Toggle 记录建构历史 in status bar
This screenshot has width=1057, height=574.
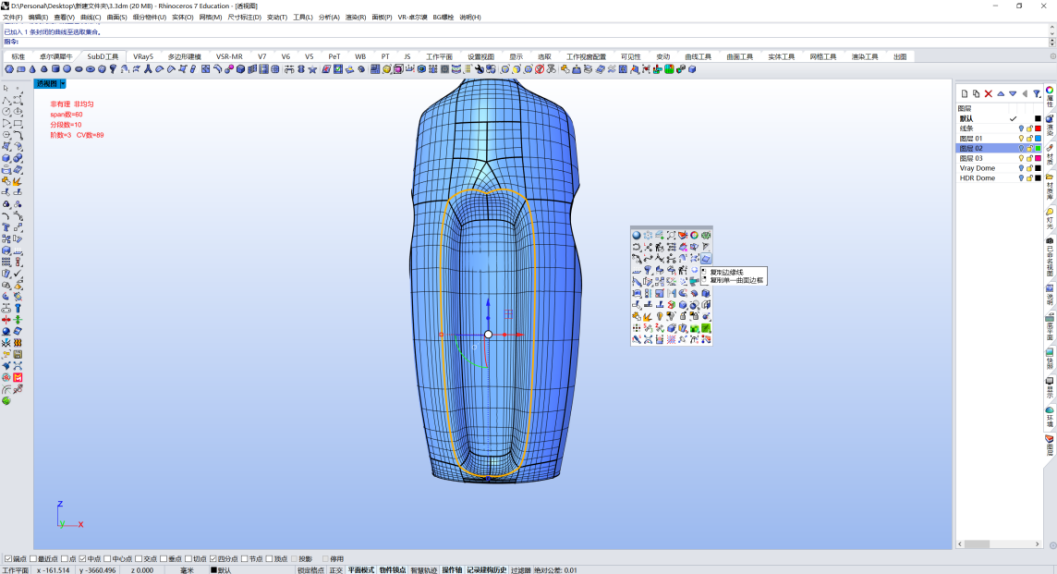[x=486, y=570]
